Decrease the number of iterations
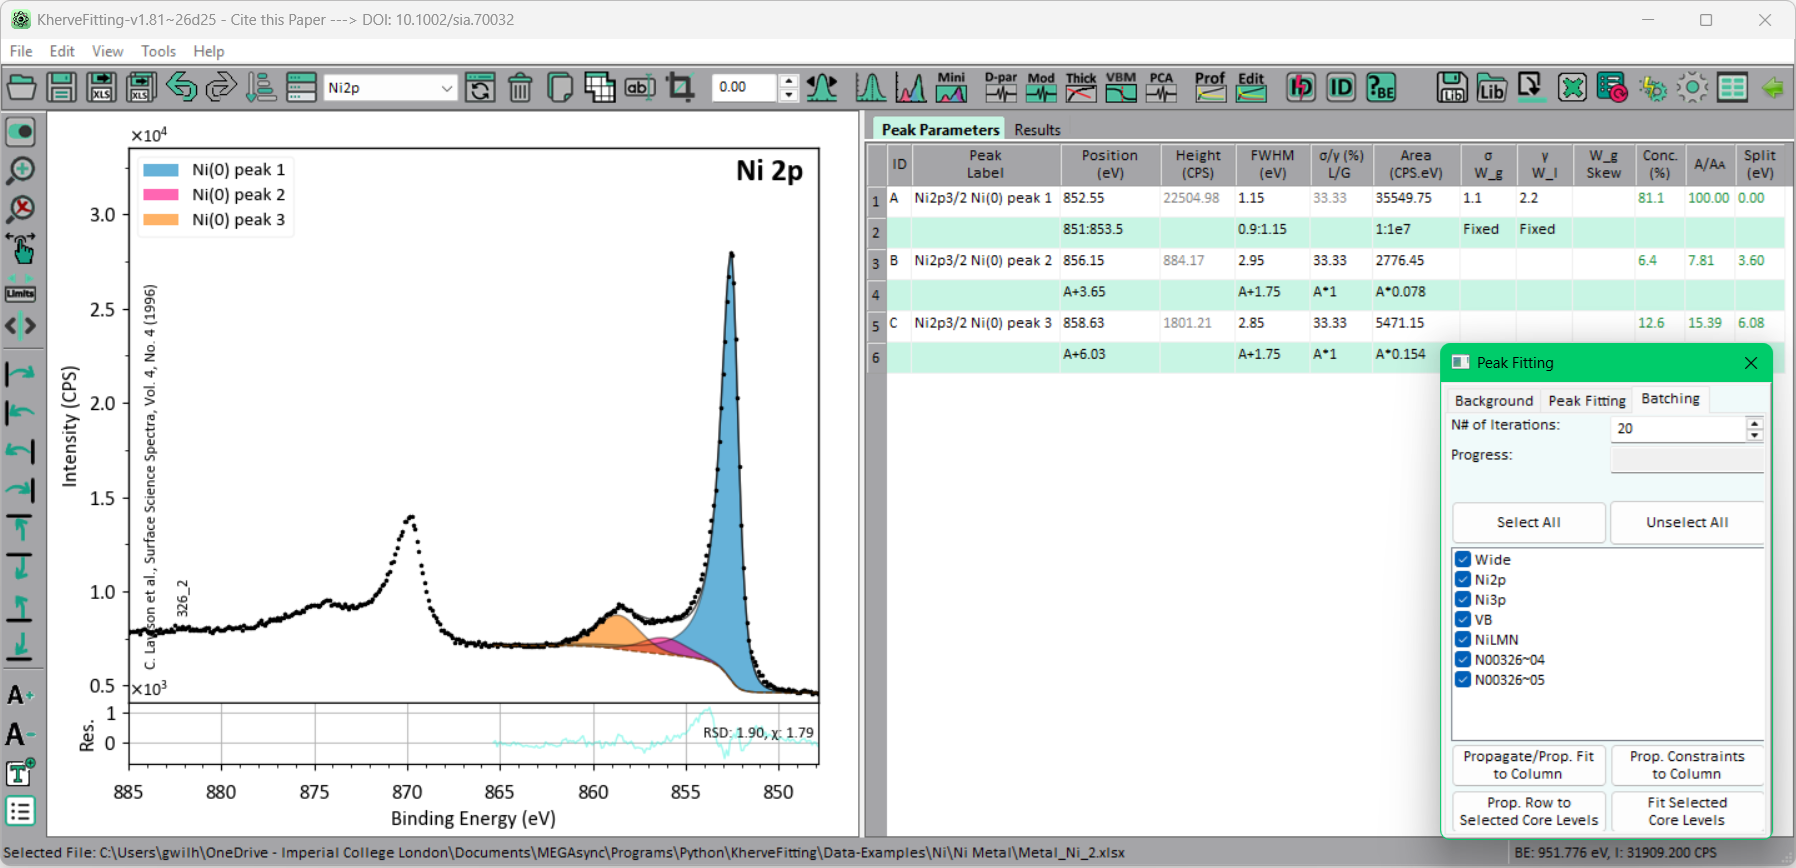 1755,435
